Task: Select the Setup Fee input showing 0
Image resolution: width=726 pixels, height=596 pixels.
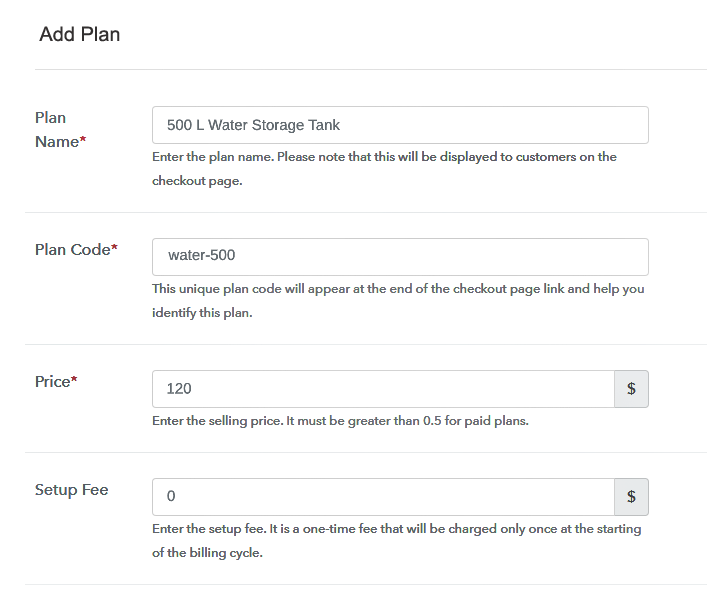Action: click(383, 497)
